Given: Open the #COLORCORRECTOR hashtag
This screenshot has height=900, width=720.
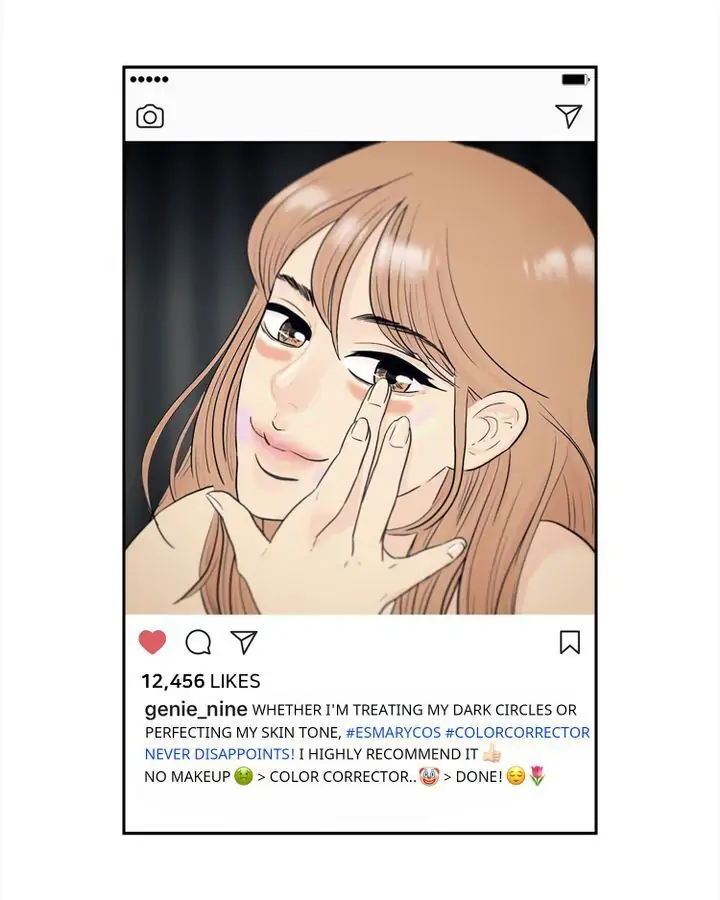Looking at the screenshot, I should 517,732.
